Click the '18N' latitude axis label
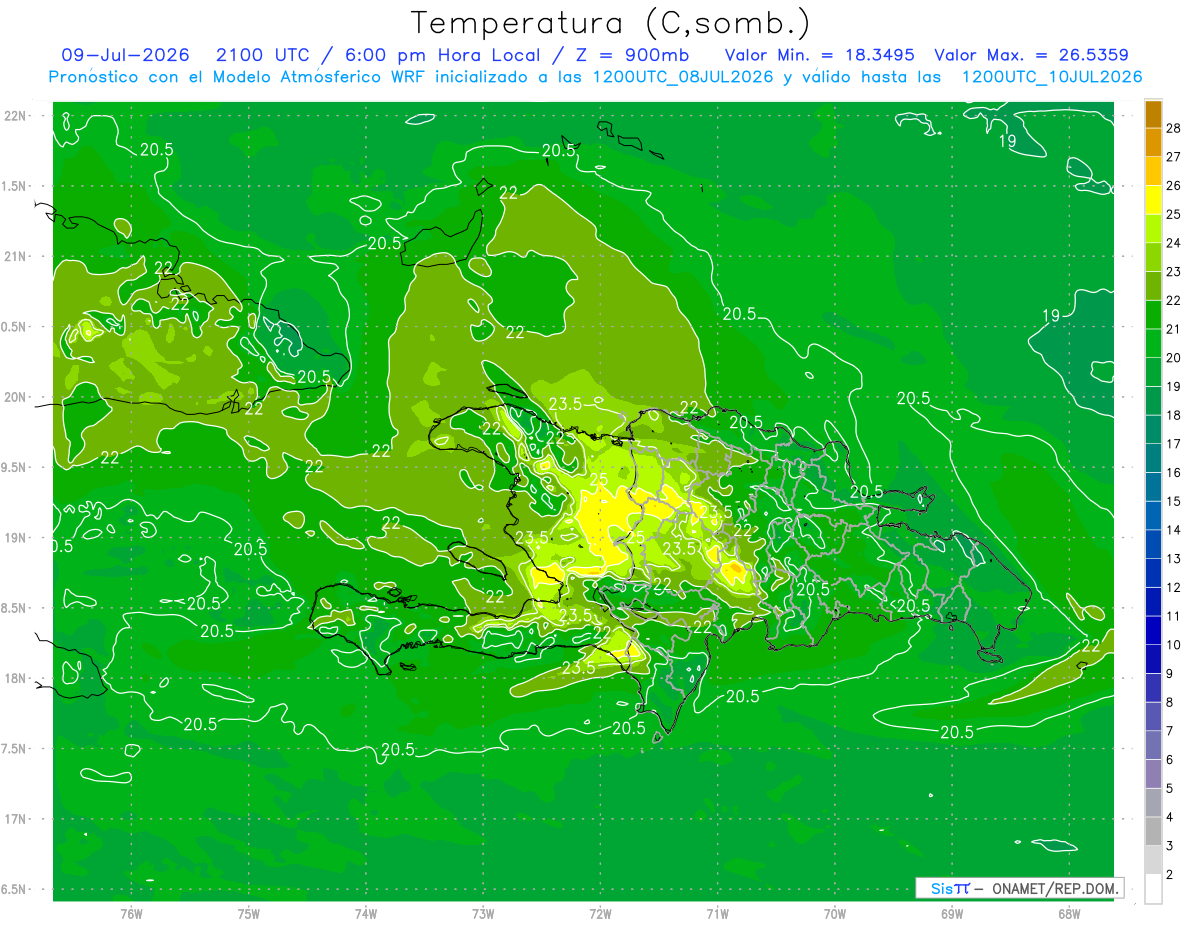The height and width of the screenshot is (927, 1200). [17, 678]
